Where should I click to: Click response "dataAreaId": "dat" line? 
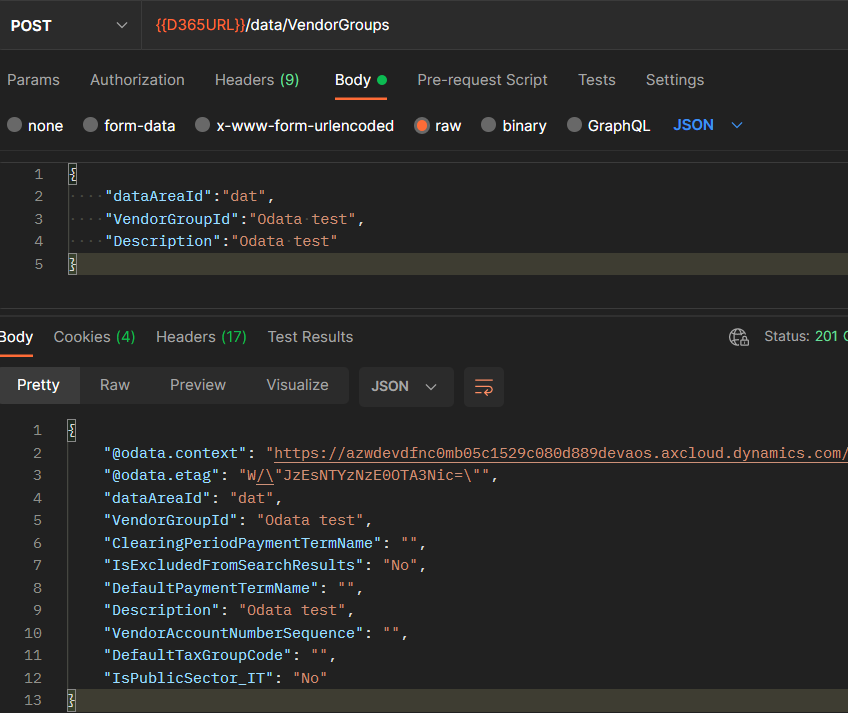pyautogui.click(x=193, y=498)
